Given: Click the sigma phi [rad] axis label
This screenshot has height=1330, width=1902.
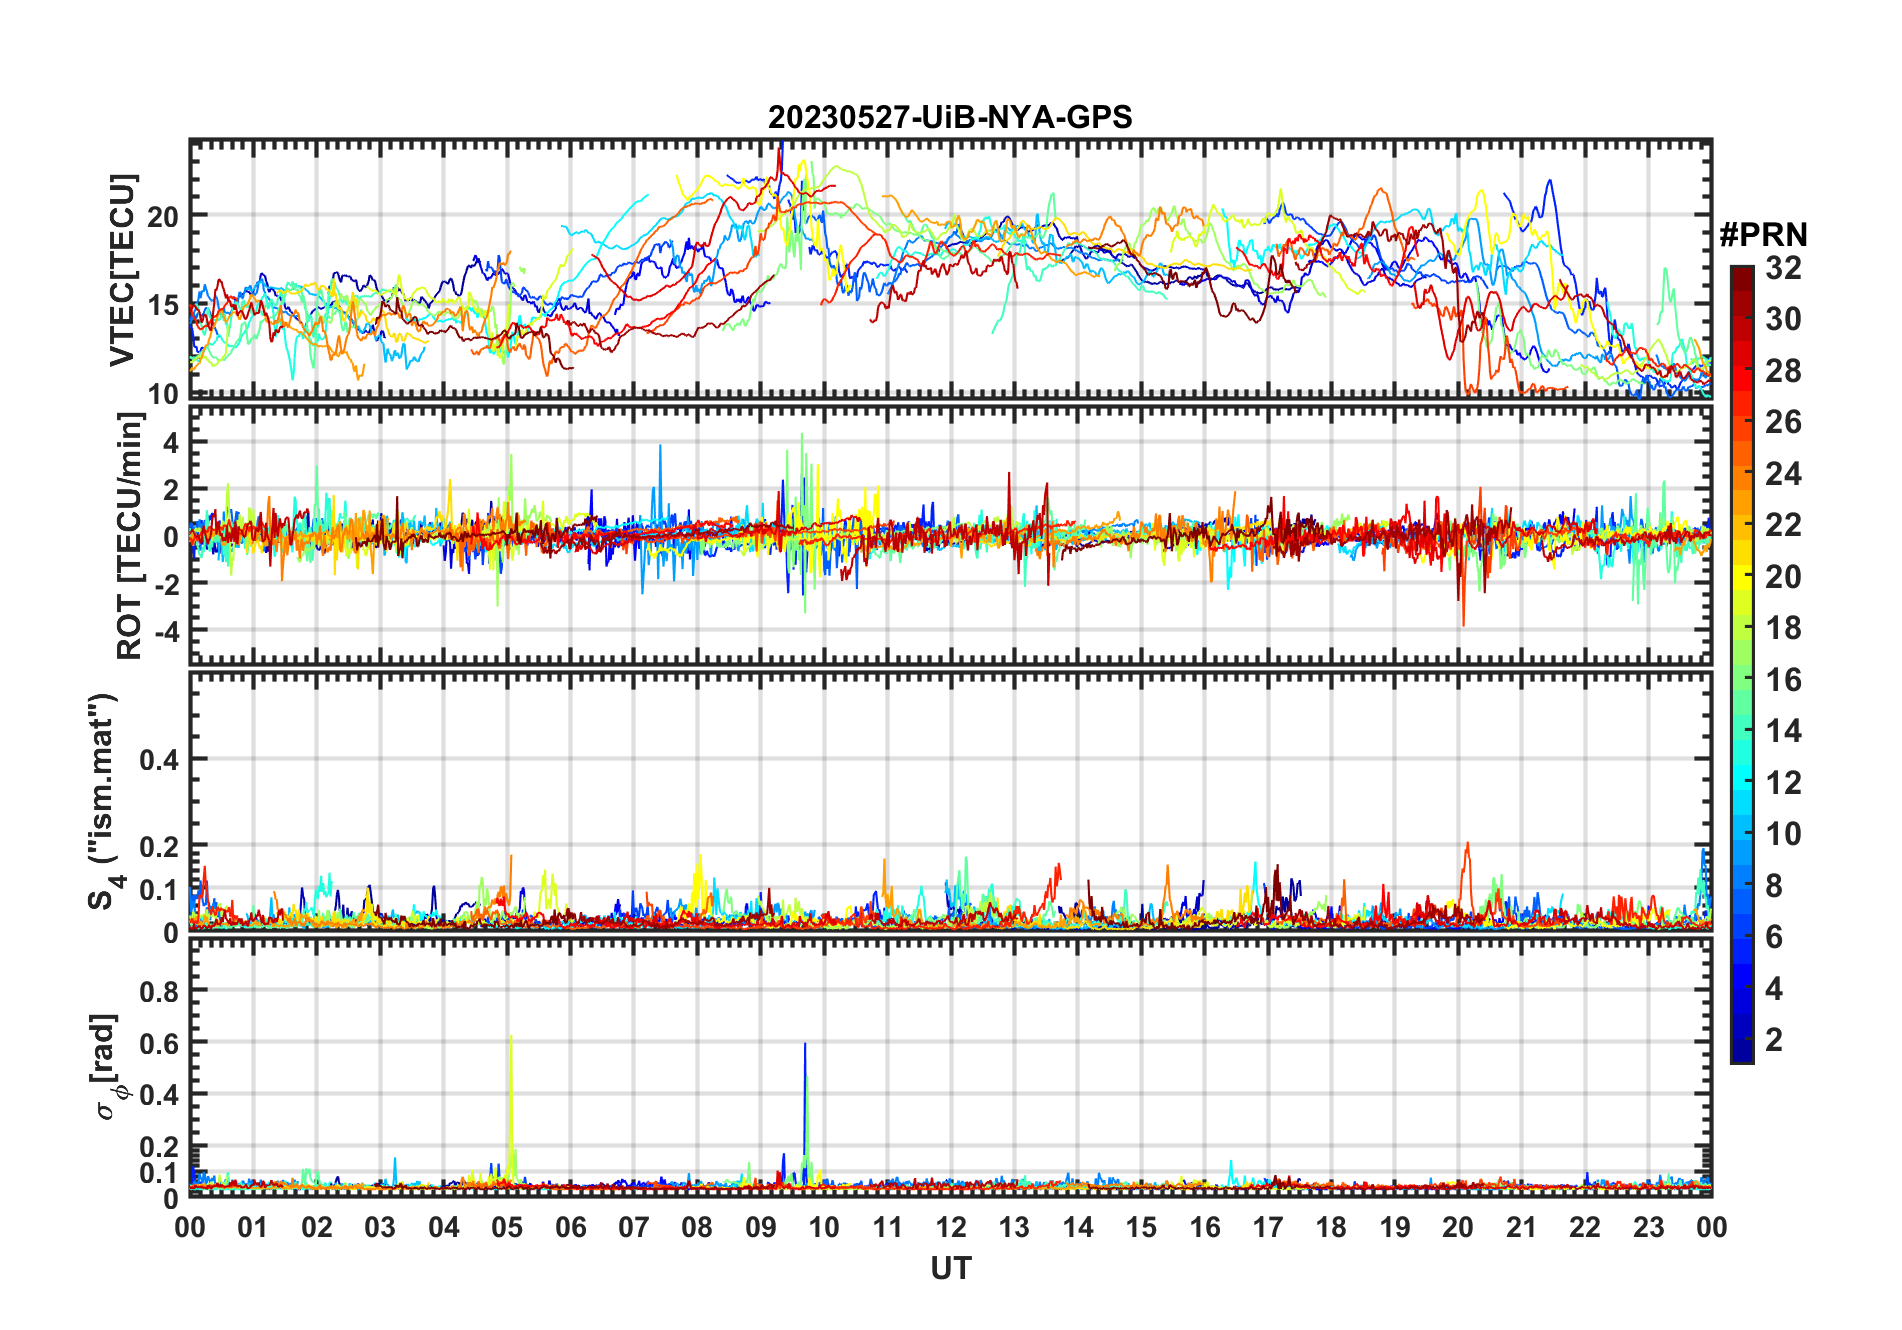Looking at the screenshot, I should 107,1066.
